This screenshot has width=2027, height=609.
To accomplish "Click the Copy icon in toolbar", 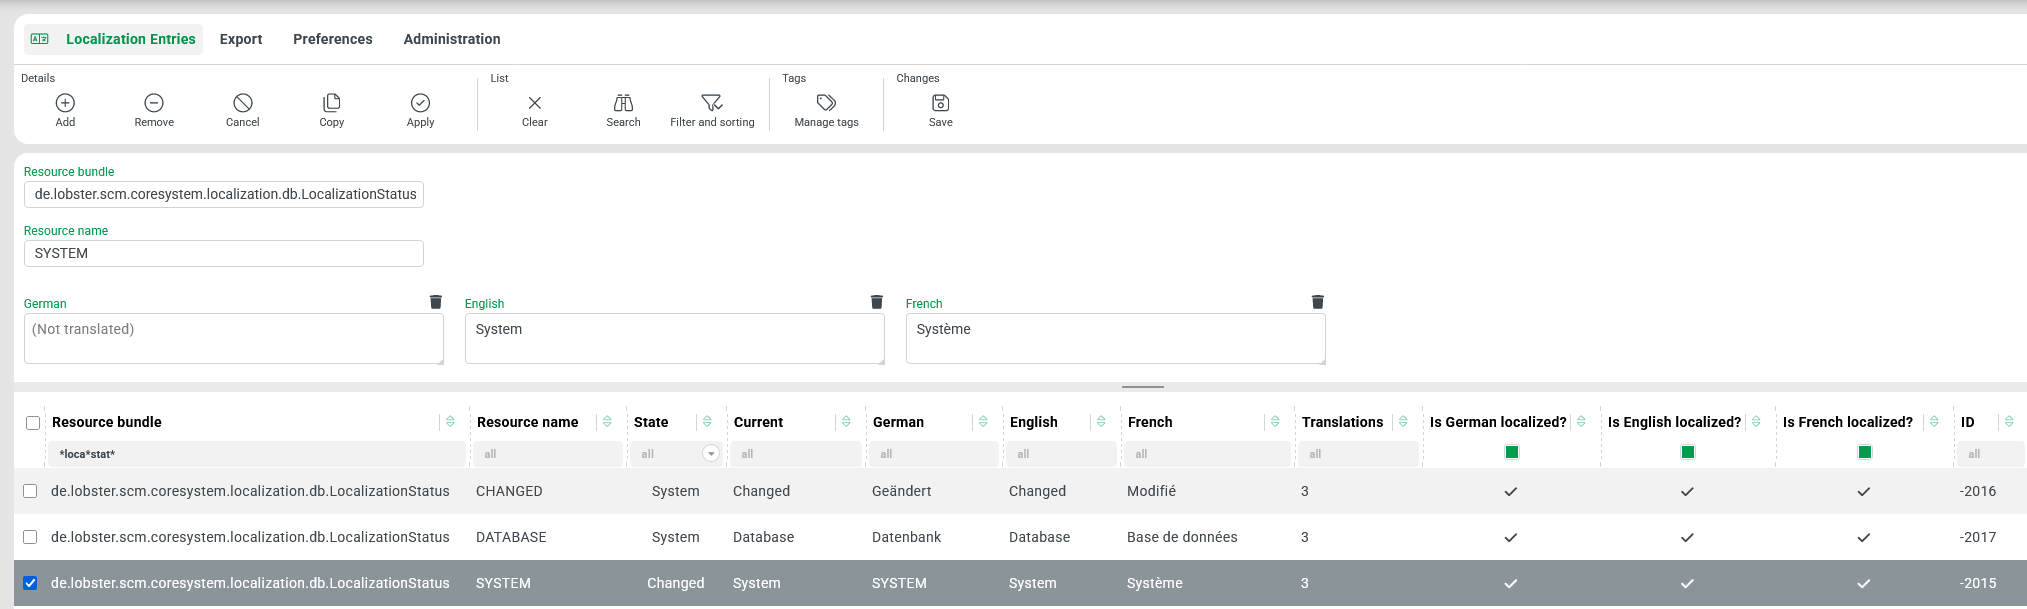I will pyautogui.click(x=331, y=103).
